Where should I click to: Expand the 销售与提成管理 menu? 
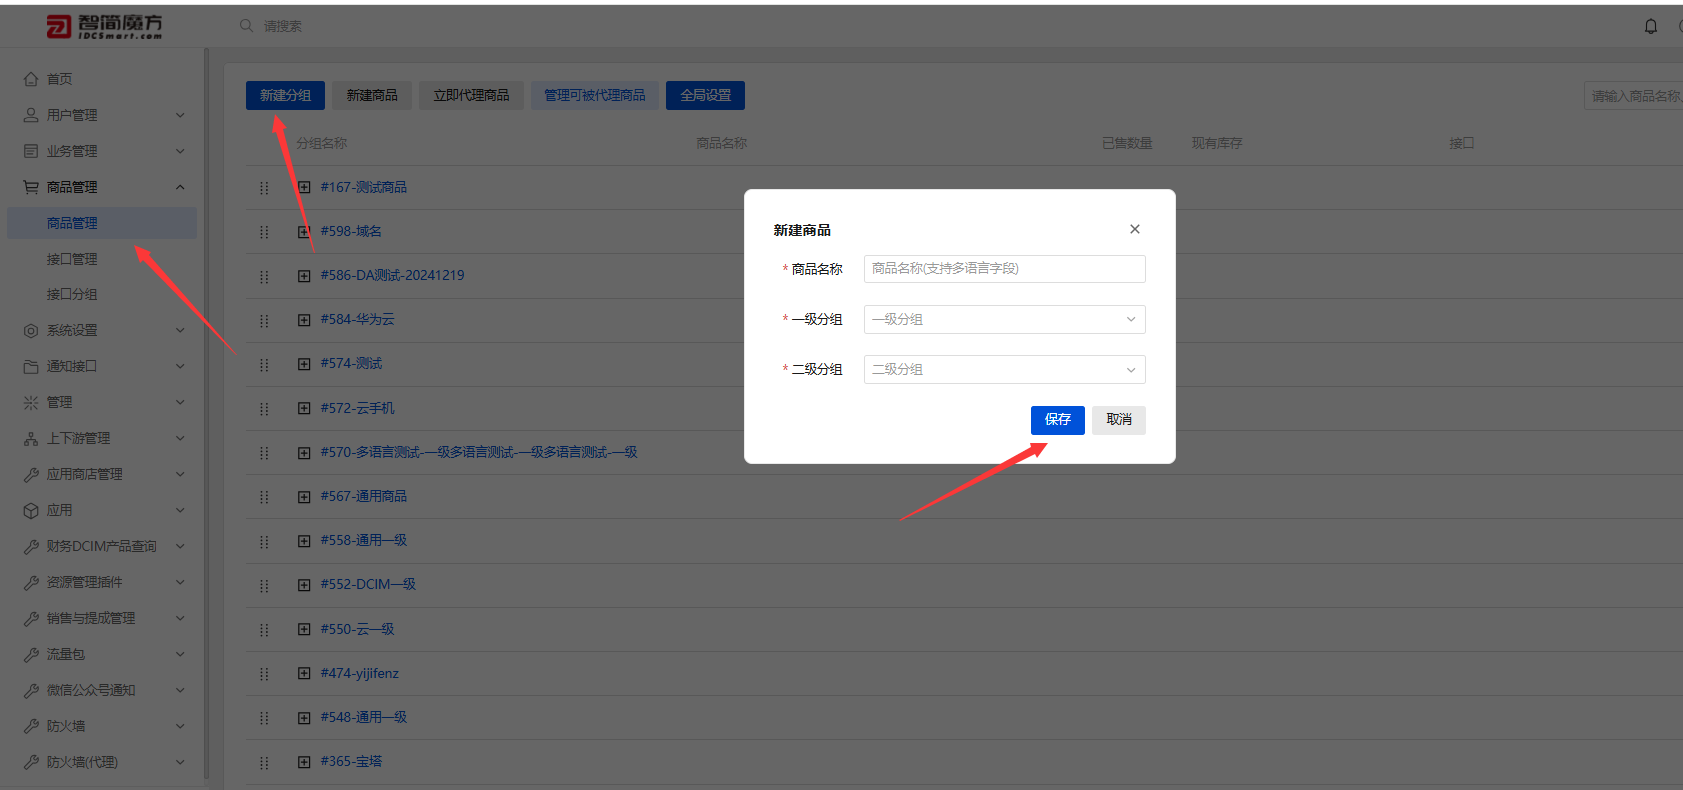(x=180, y=618)
